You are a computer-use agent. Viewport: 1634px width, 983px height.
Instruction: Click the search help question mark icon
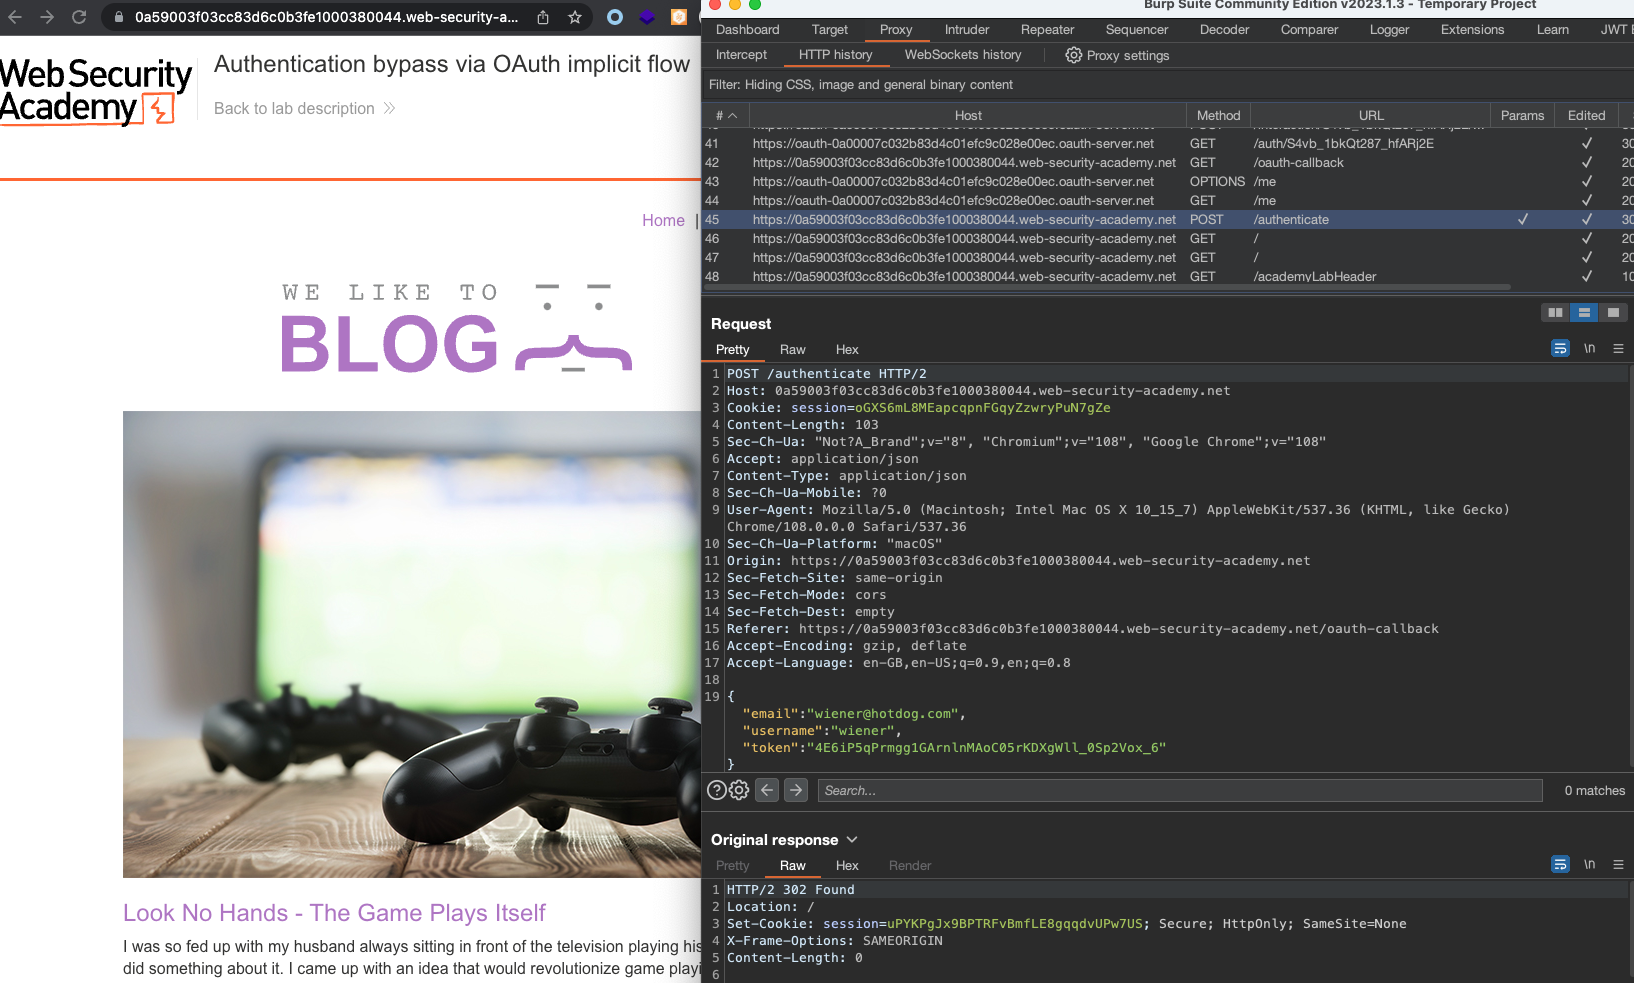pos(717,790)
